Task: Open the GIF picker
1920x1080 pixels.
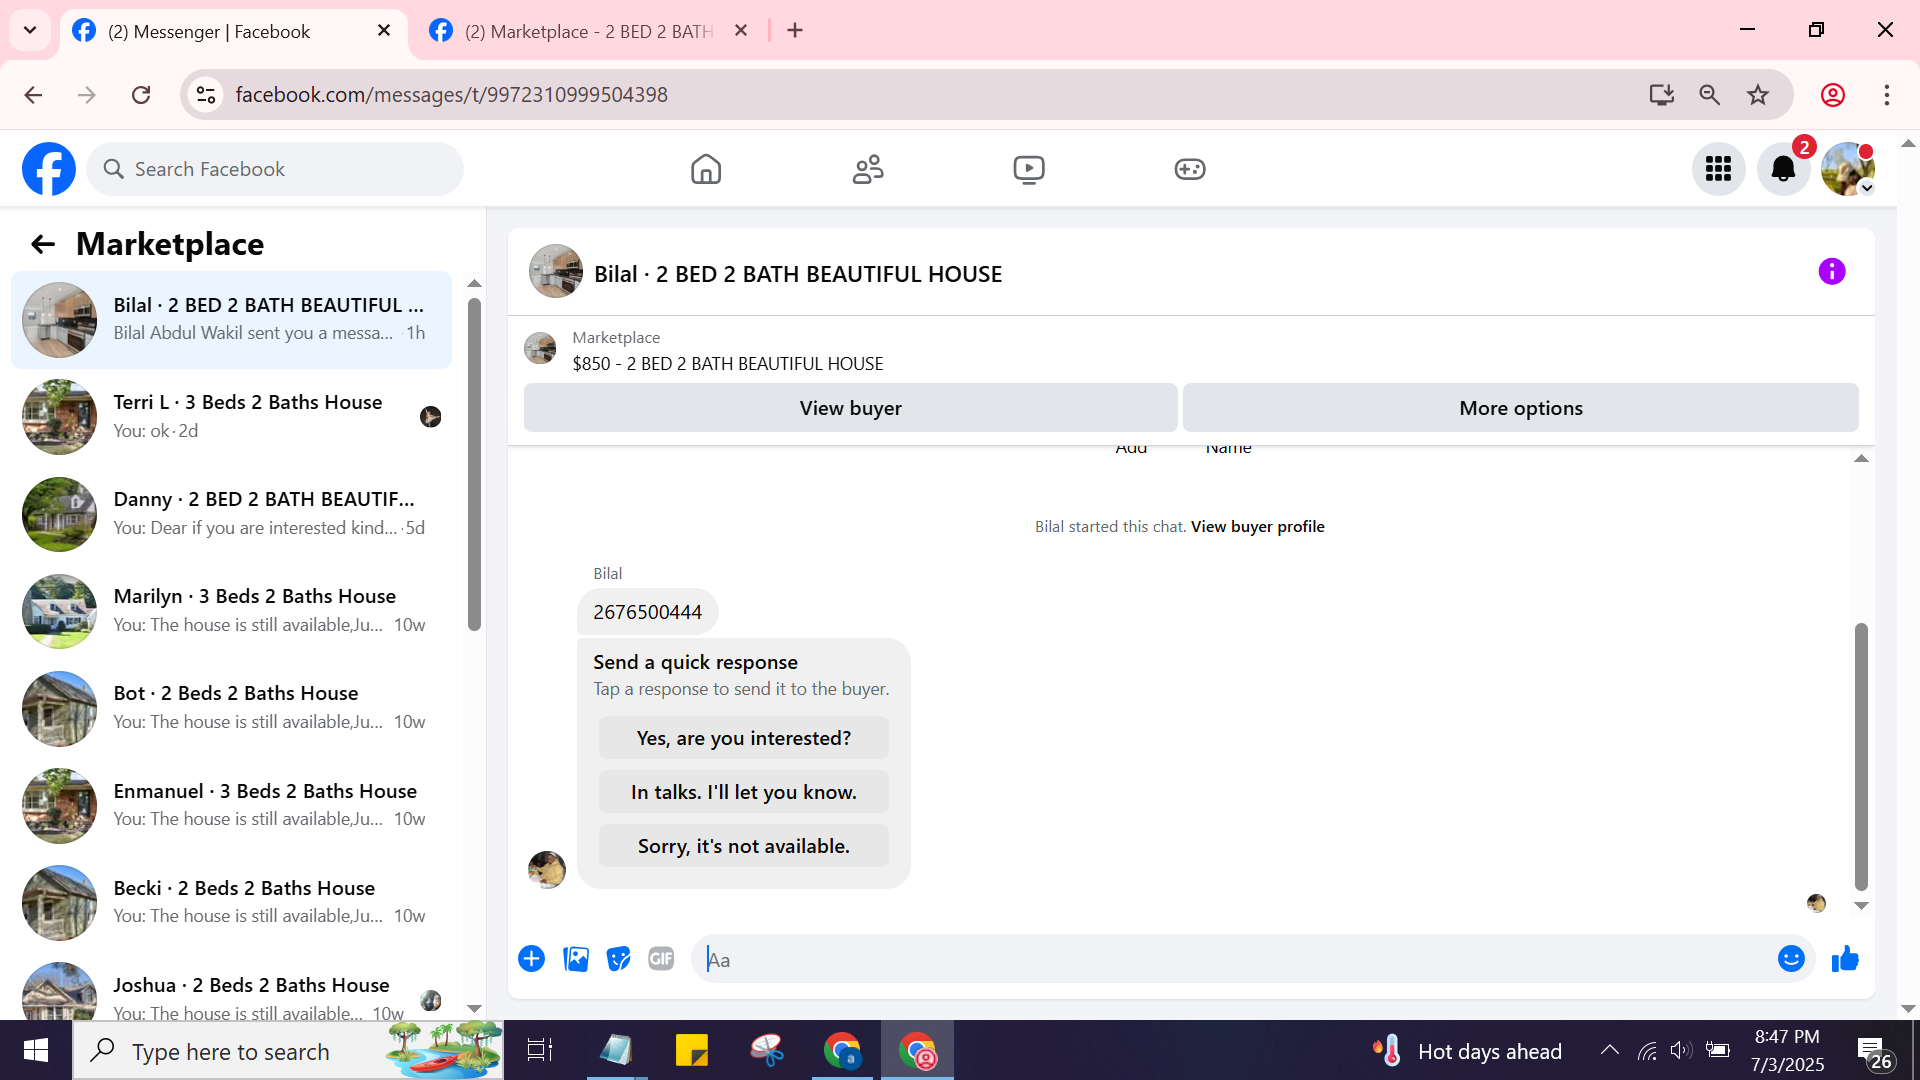Action: [661, 959]
